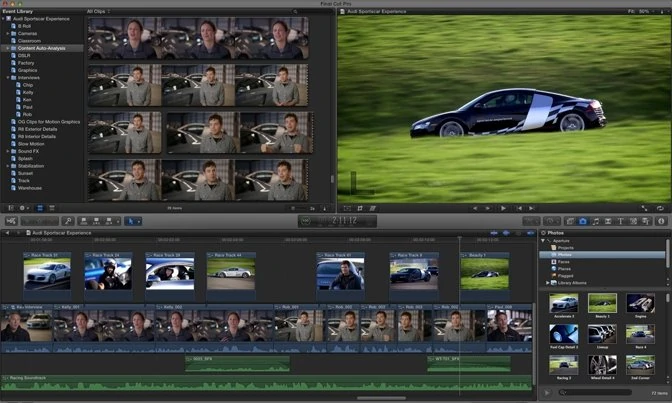Click the Photos browser search field
Image resolution: width=672 pixels, height=403 pixels.
[595, 392]
